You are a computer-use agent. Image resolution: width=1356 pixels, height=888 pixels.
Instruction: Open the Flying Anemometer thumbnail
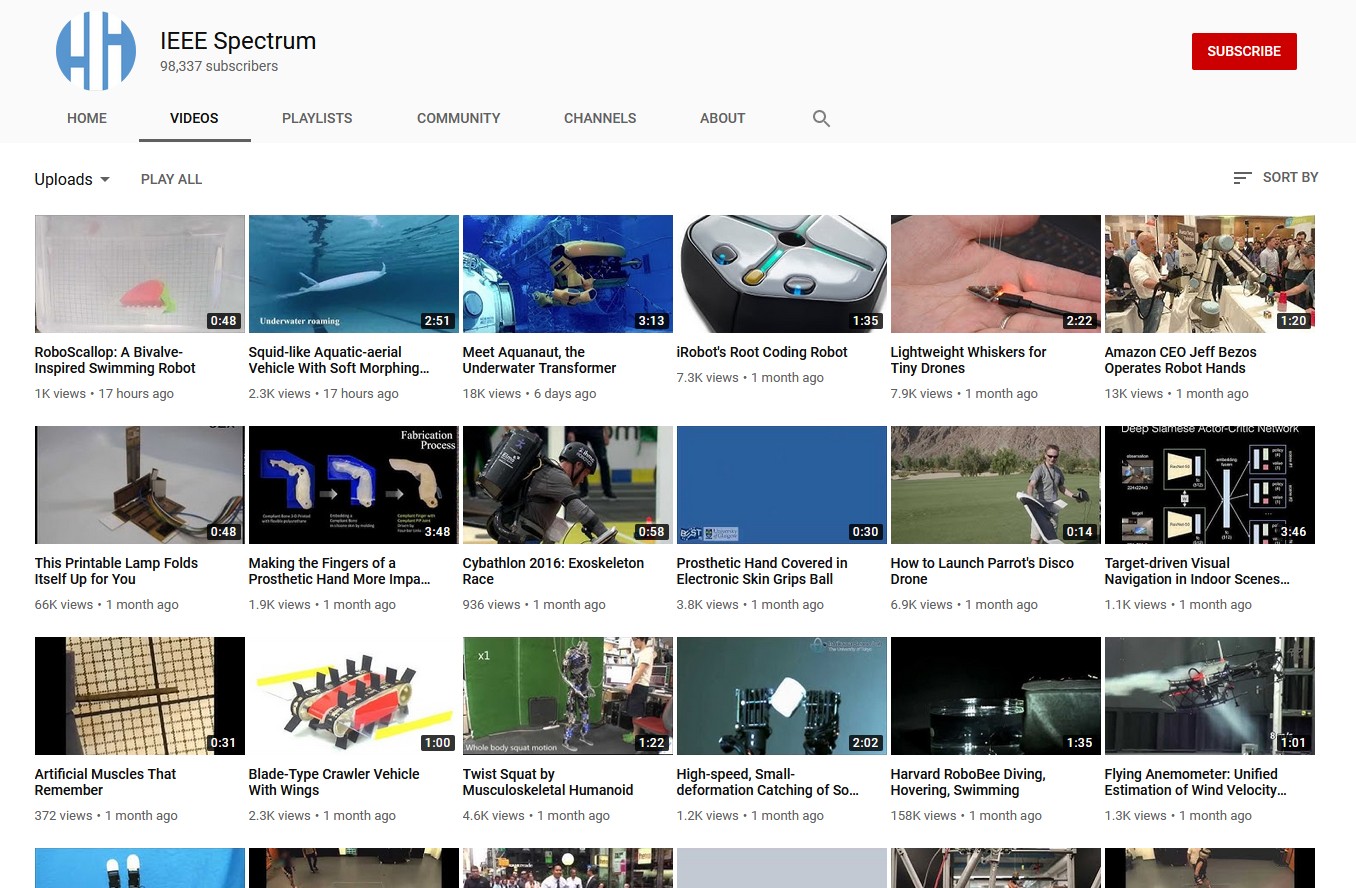point(1210,696)
